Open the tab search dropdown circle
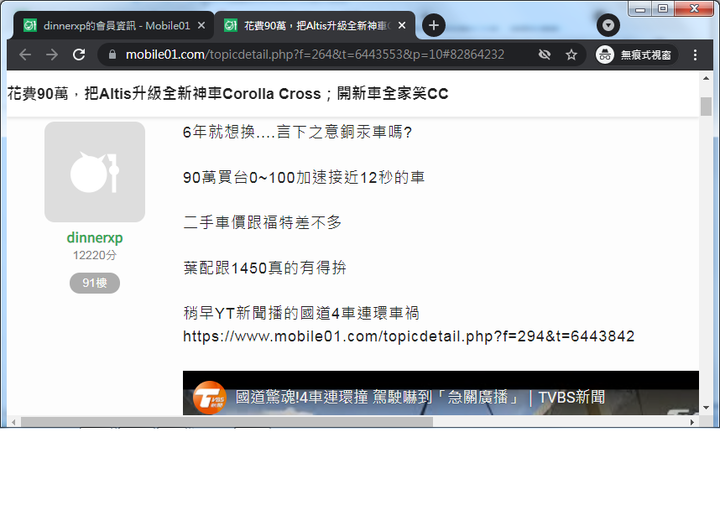Viewport: 720px width, 531px height. 608,25
